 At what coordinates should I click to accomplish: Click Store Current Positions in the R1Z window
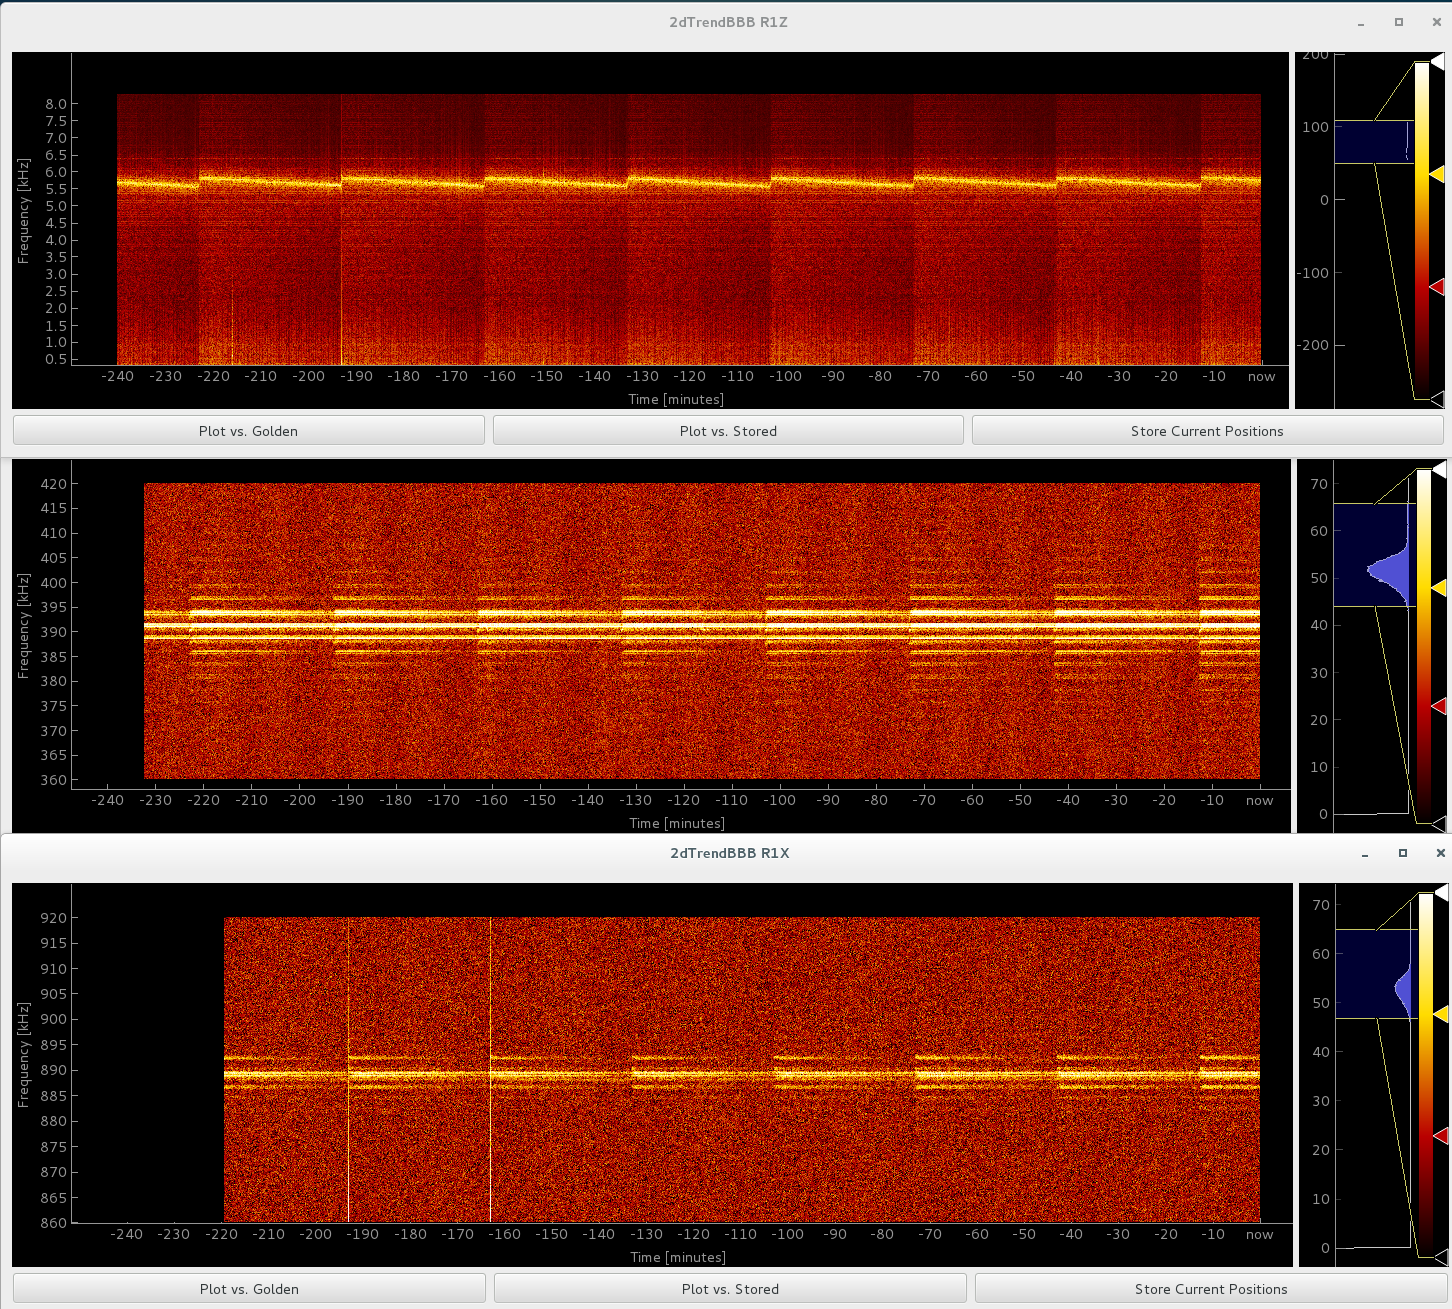[1207, 431]
